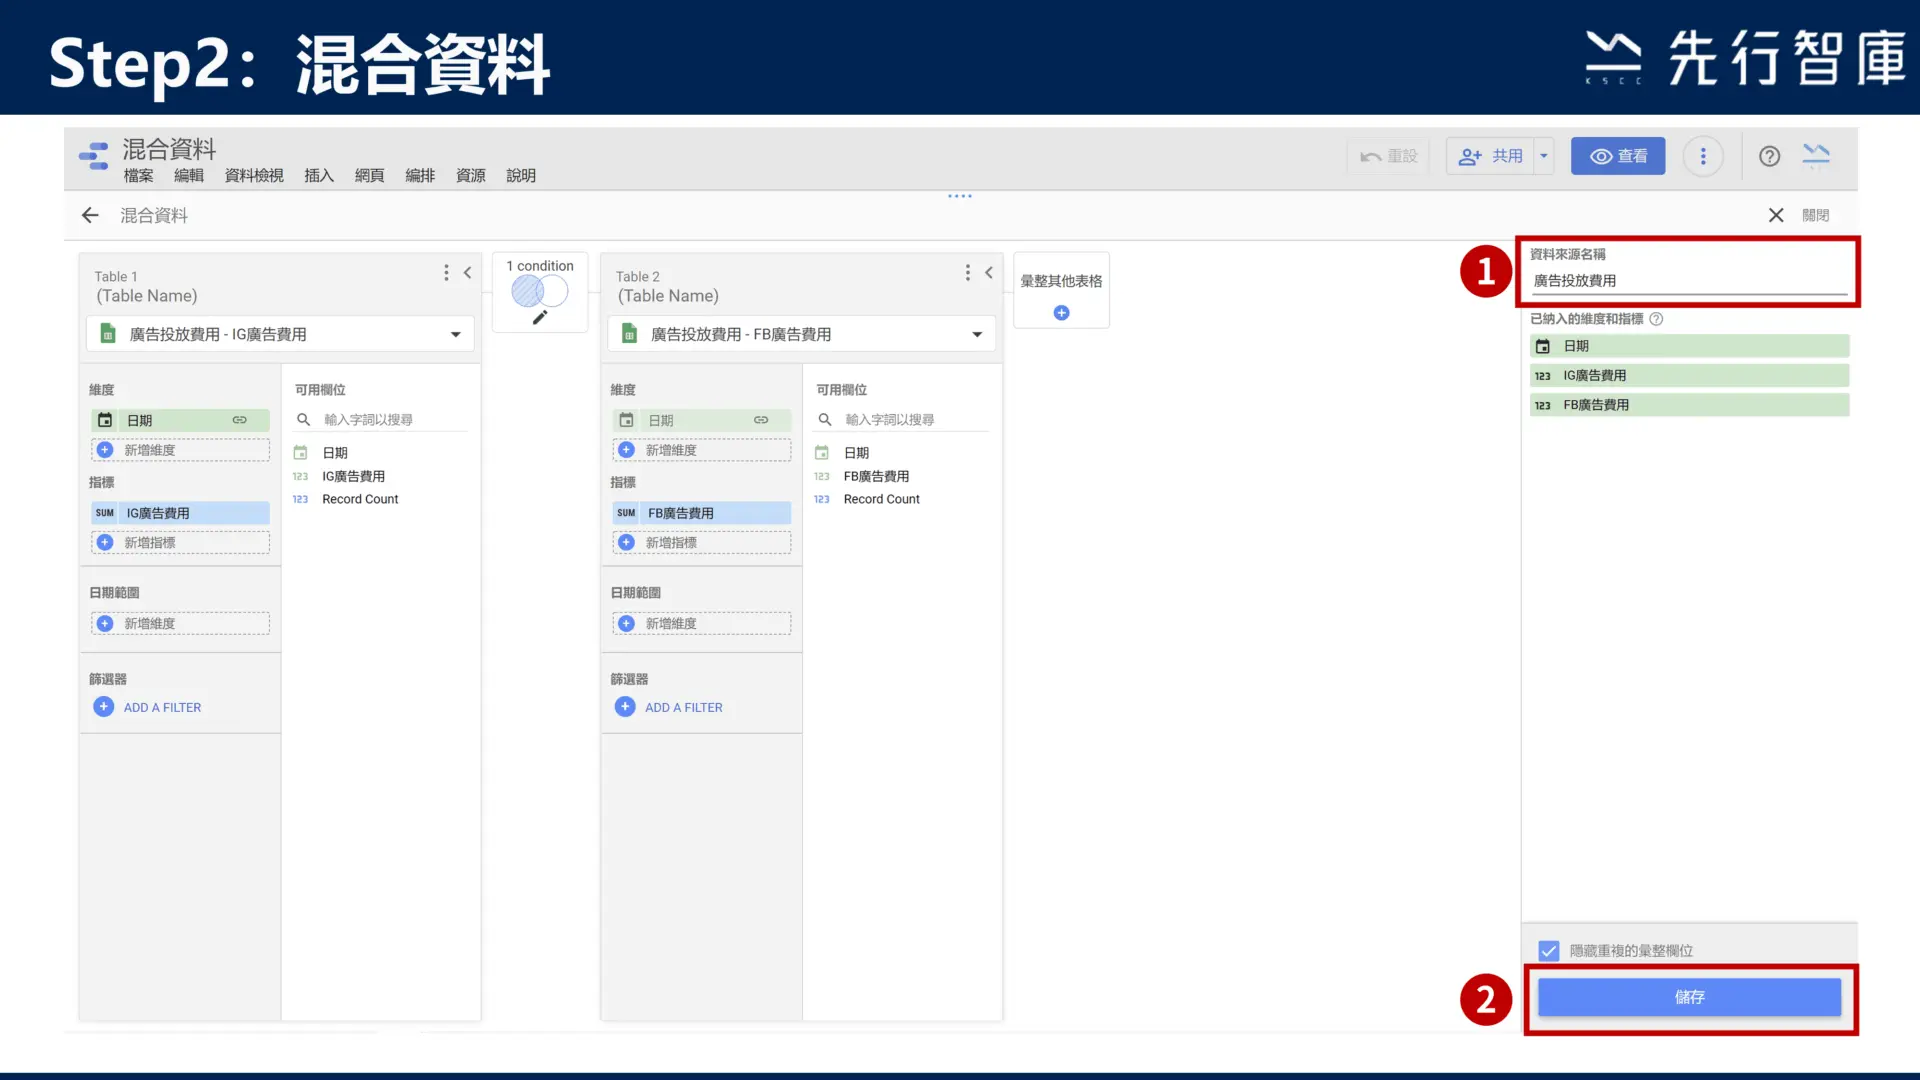Select Record Count in Table 2 available fields

[x=881, y=499]
